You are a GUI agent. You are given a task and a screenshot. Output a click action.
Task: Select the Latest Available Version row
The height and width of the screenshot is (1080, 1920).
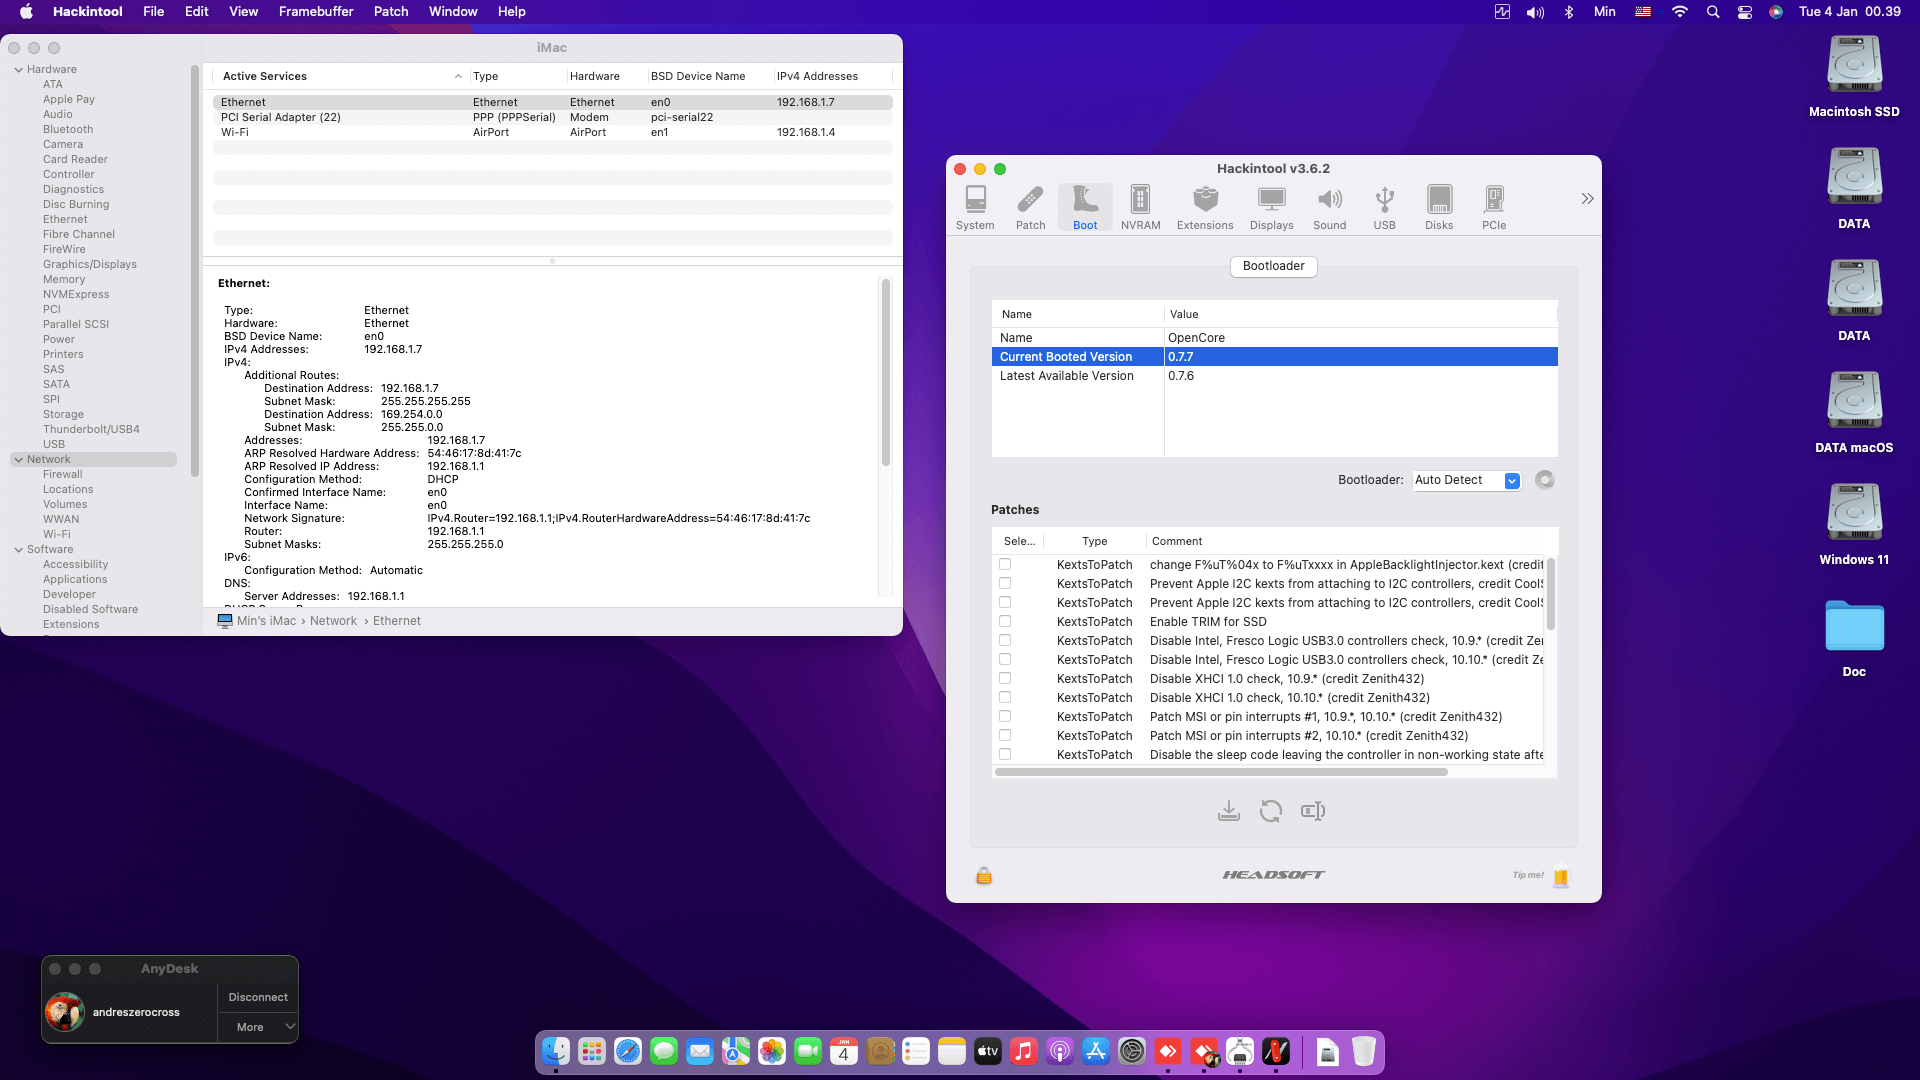1274,376
